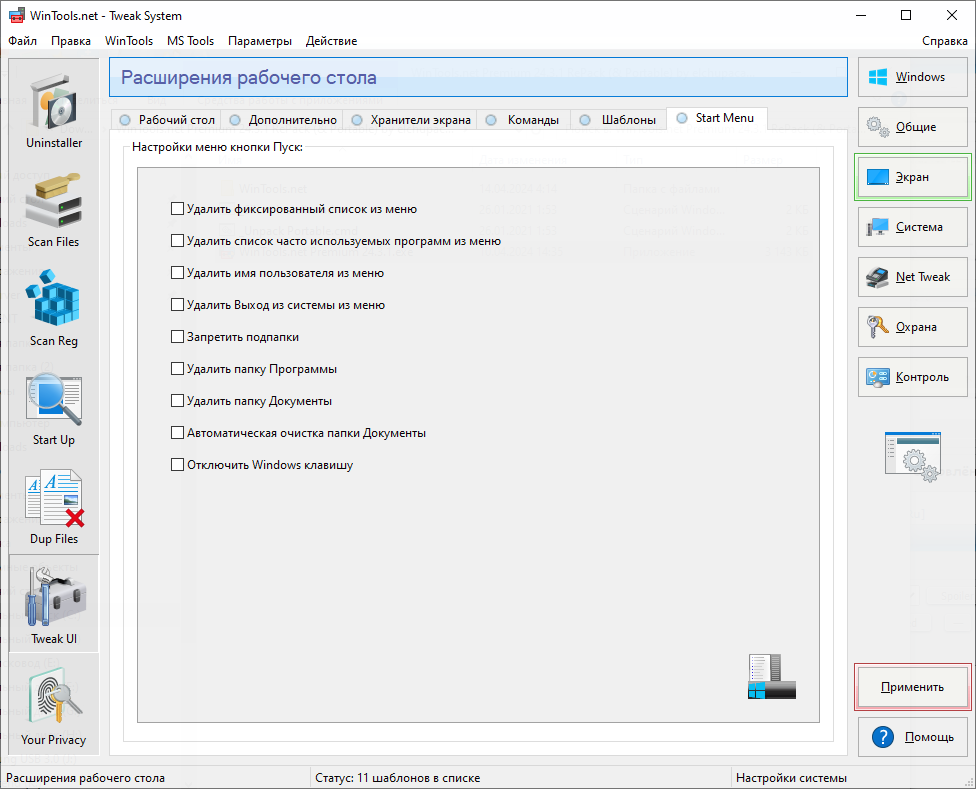
Task: Toggle 'Отключить Windows клавишу' checkbox
Action: click(178, 465)
